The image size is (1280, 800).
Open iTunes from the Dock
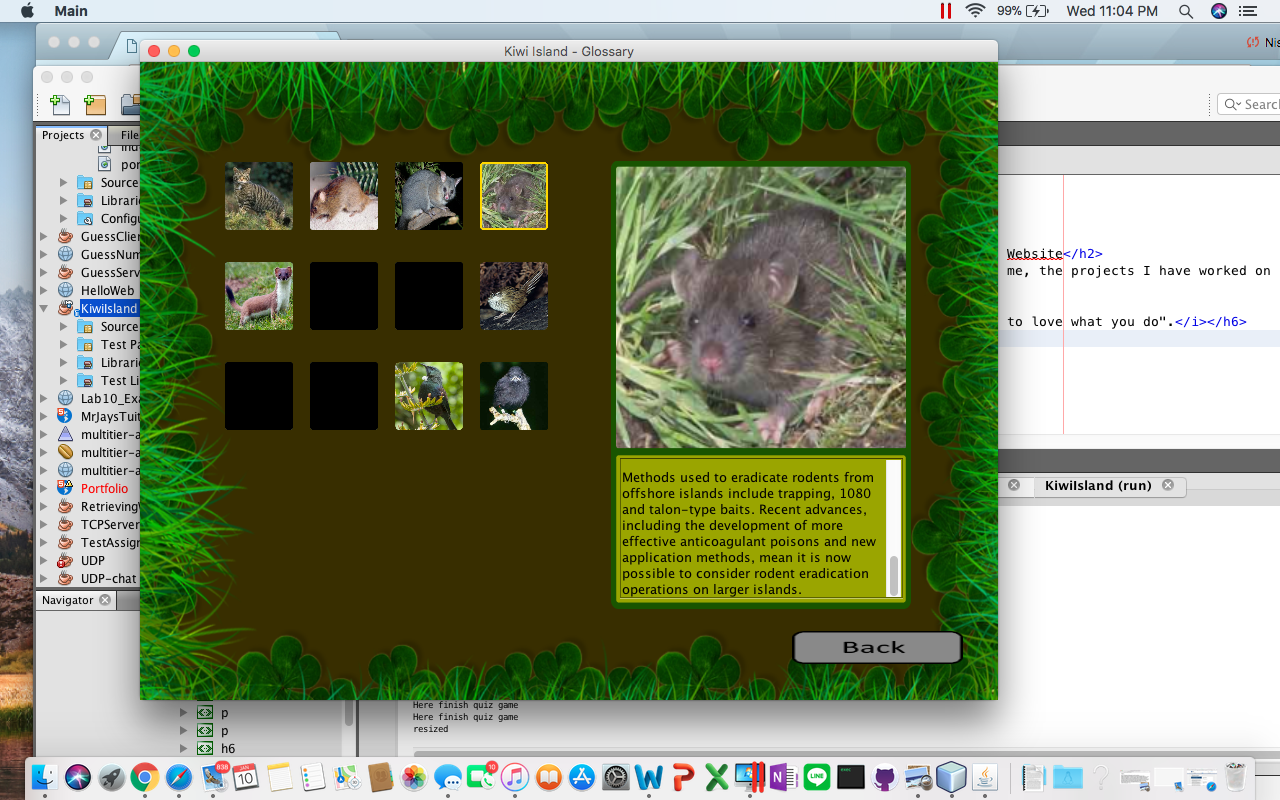[515, 777]
